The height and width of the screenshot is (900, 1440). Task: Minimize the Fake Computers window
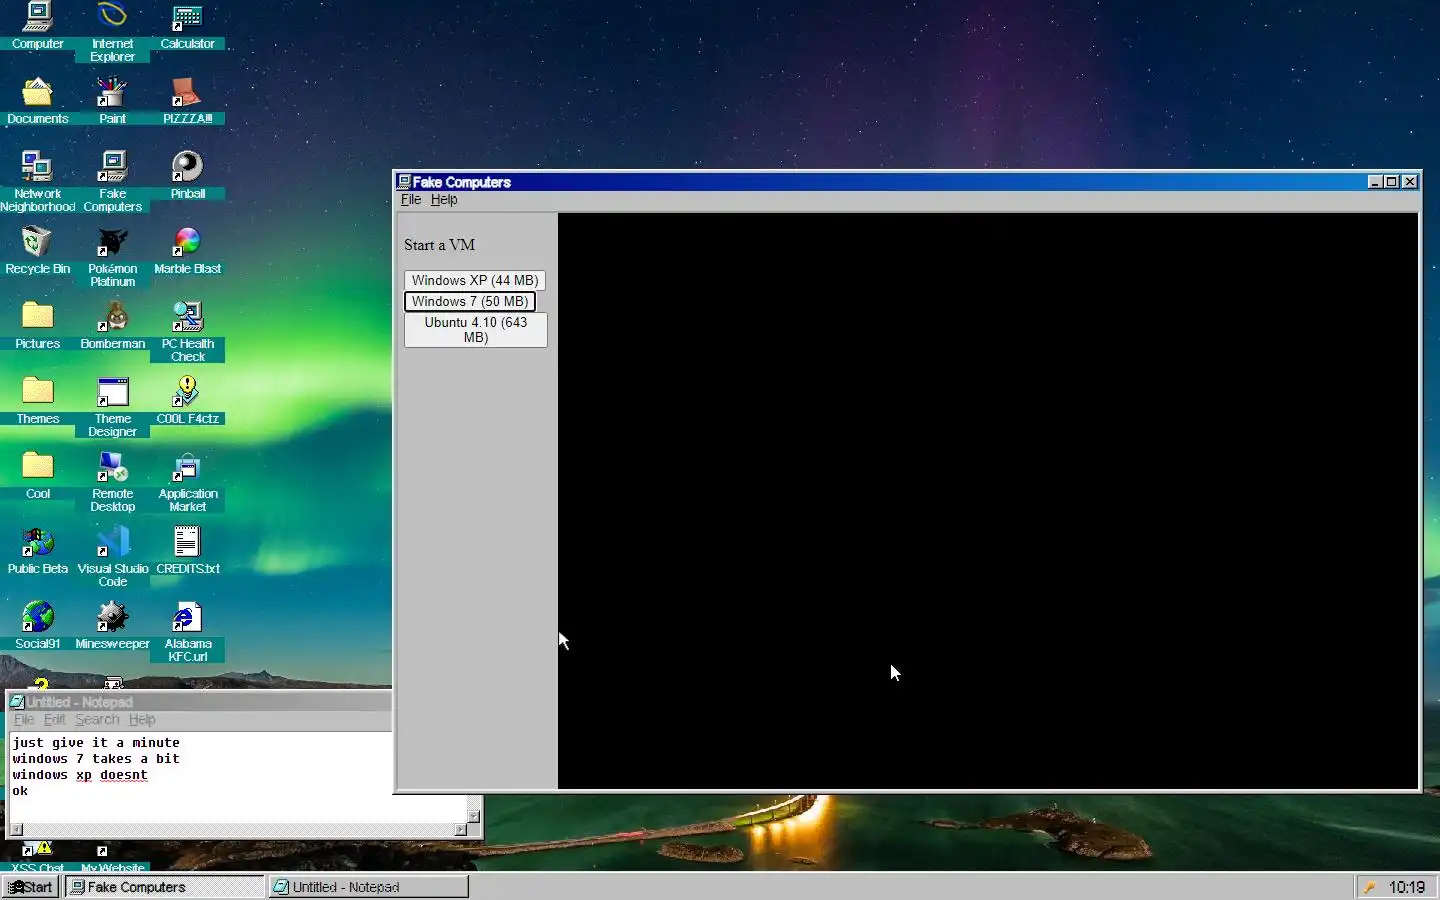pos(1375,182)
